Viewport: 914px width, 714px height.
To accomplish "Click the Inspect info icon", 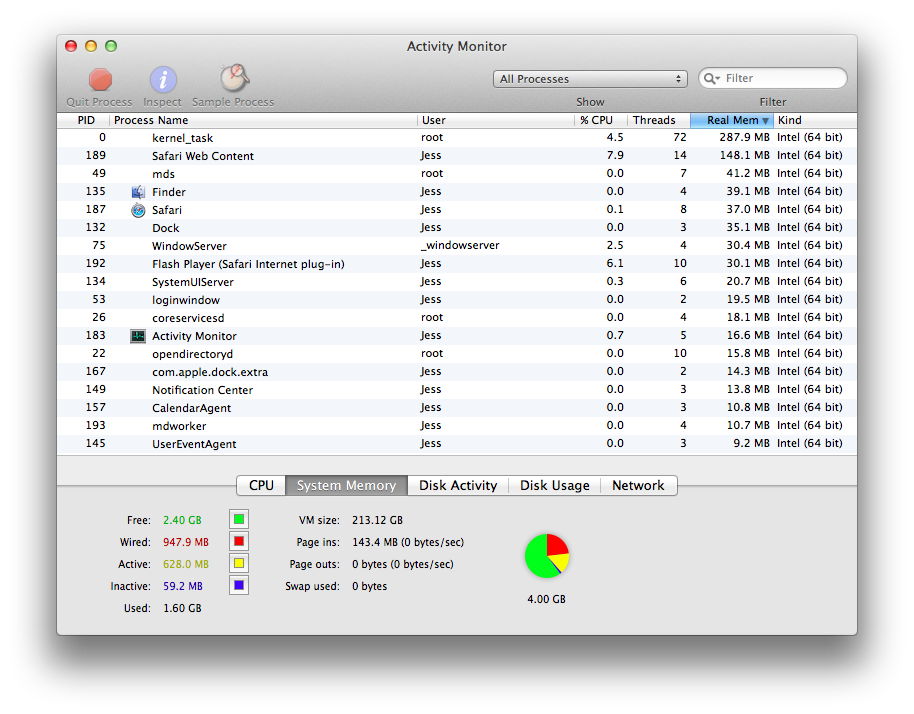I will click(163, 80).
